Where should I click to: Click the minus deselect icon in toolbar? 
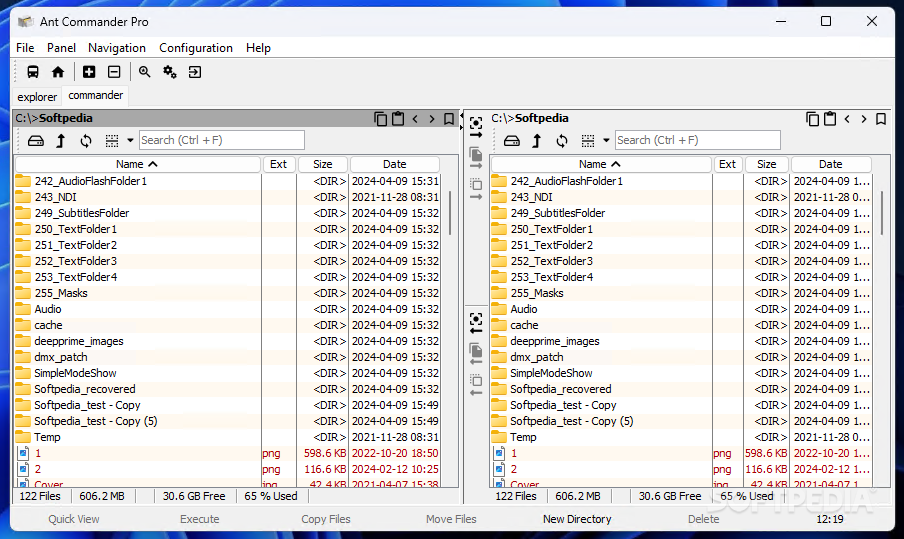[114, 72]
